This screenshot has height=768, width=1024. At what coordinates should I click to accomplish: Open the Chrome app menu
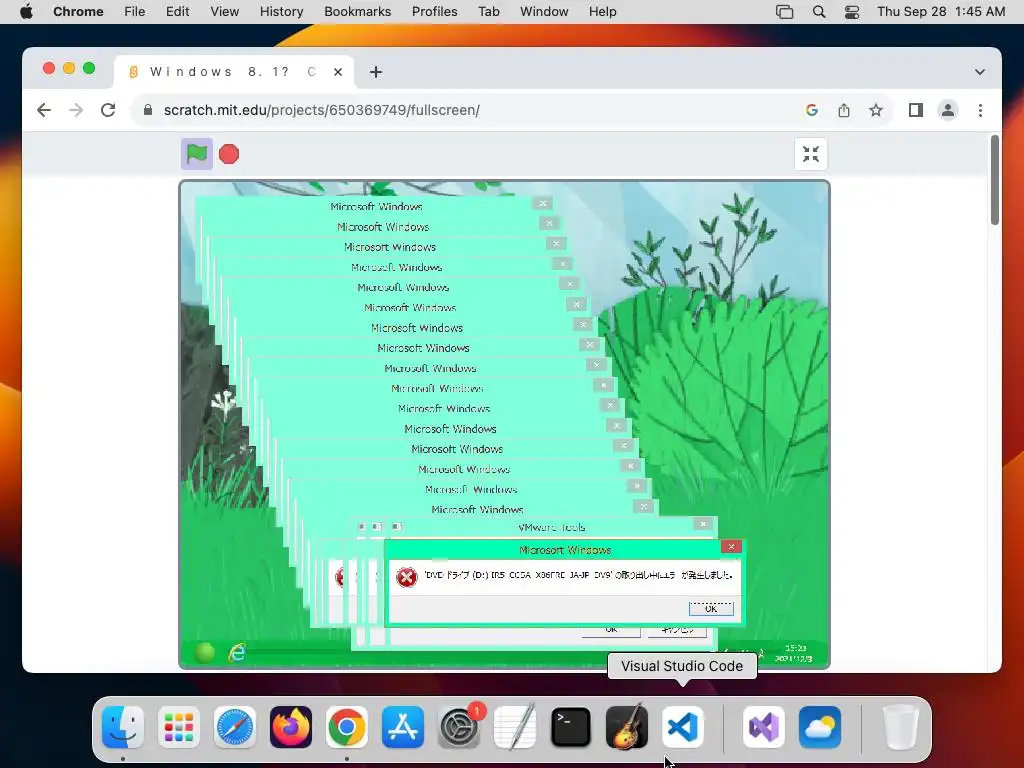78,12
